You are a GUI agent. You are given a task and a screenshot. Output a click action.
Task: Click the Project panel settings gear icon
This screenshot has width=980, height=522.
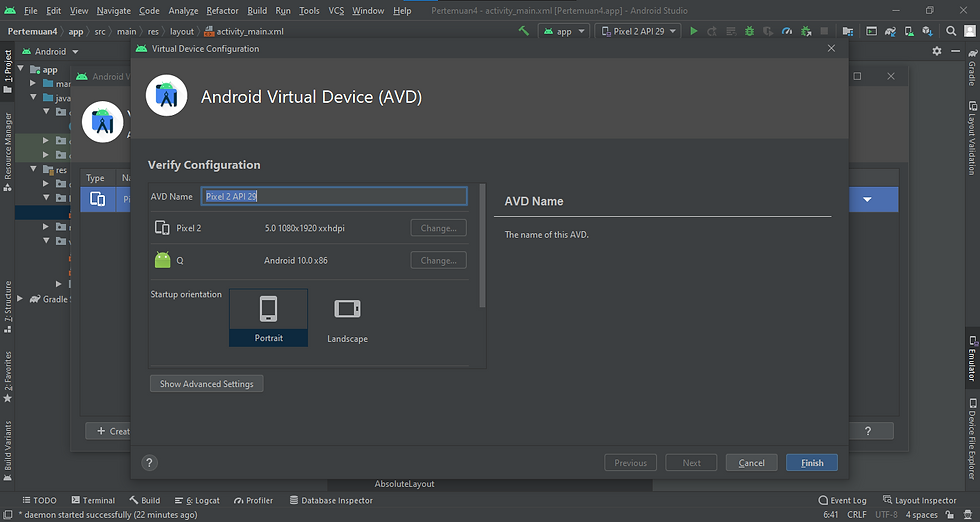pos(937,51)
